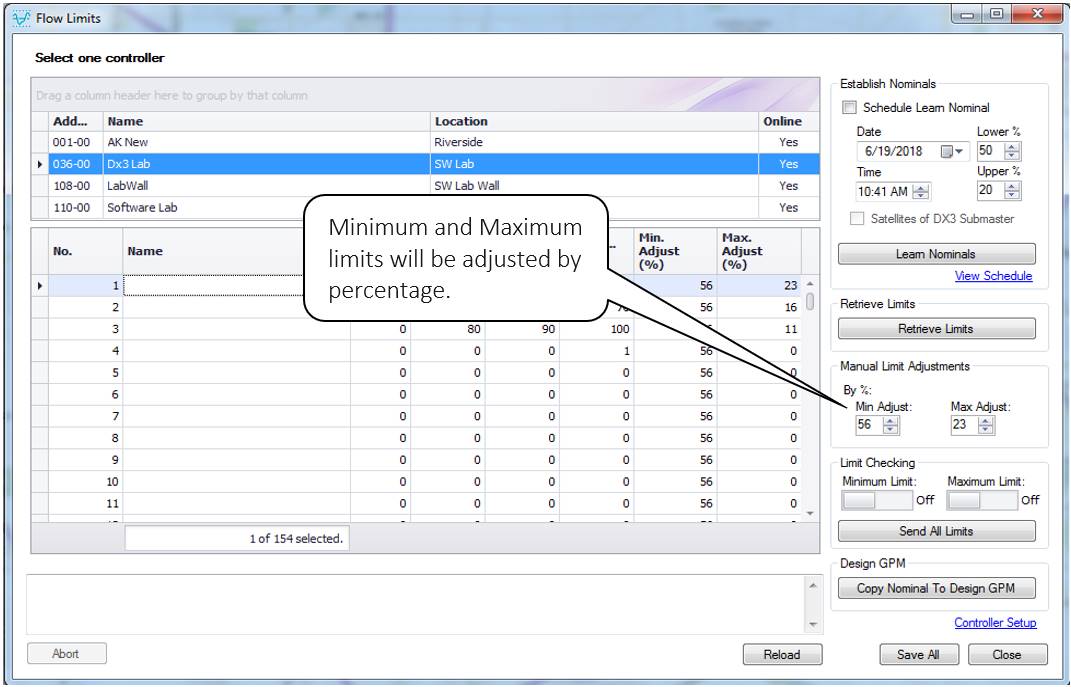Image resolution: width=1071 pixels, height=687 pixels.
Task: Select the Dx3 Lab controller row
Action: [x=426, y=164]
